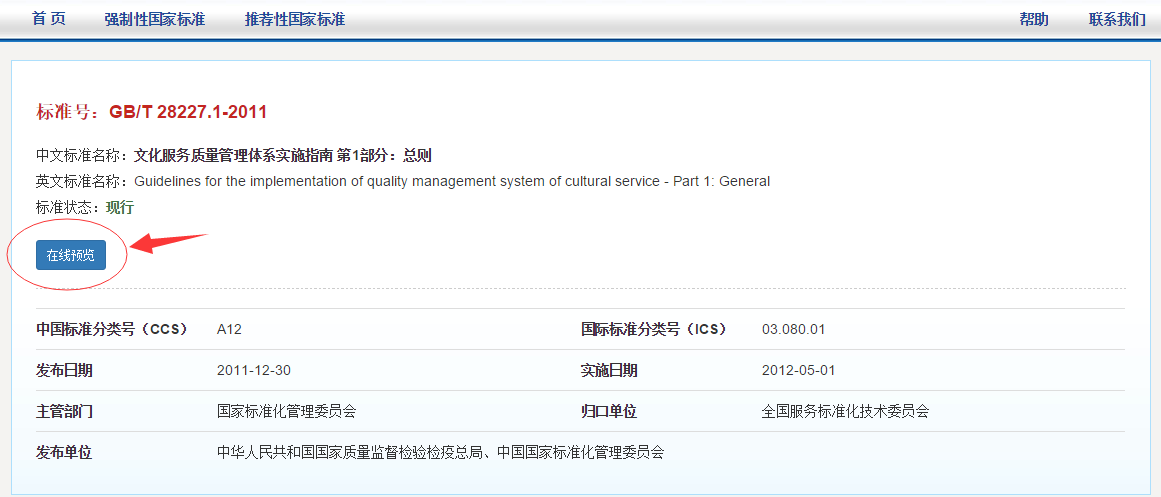This screenshot has height=497, width=1161.
Task: Click the 现行 status text
Action: (120, 207)
